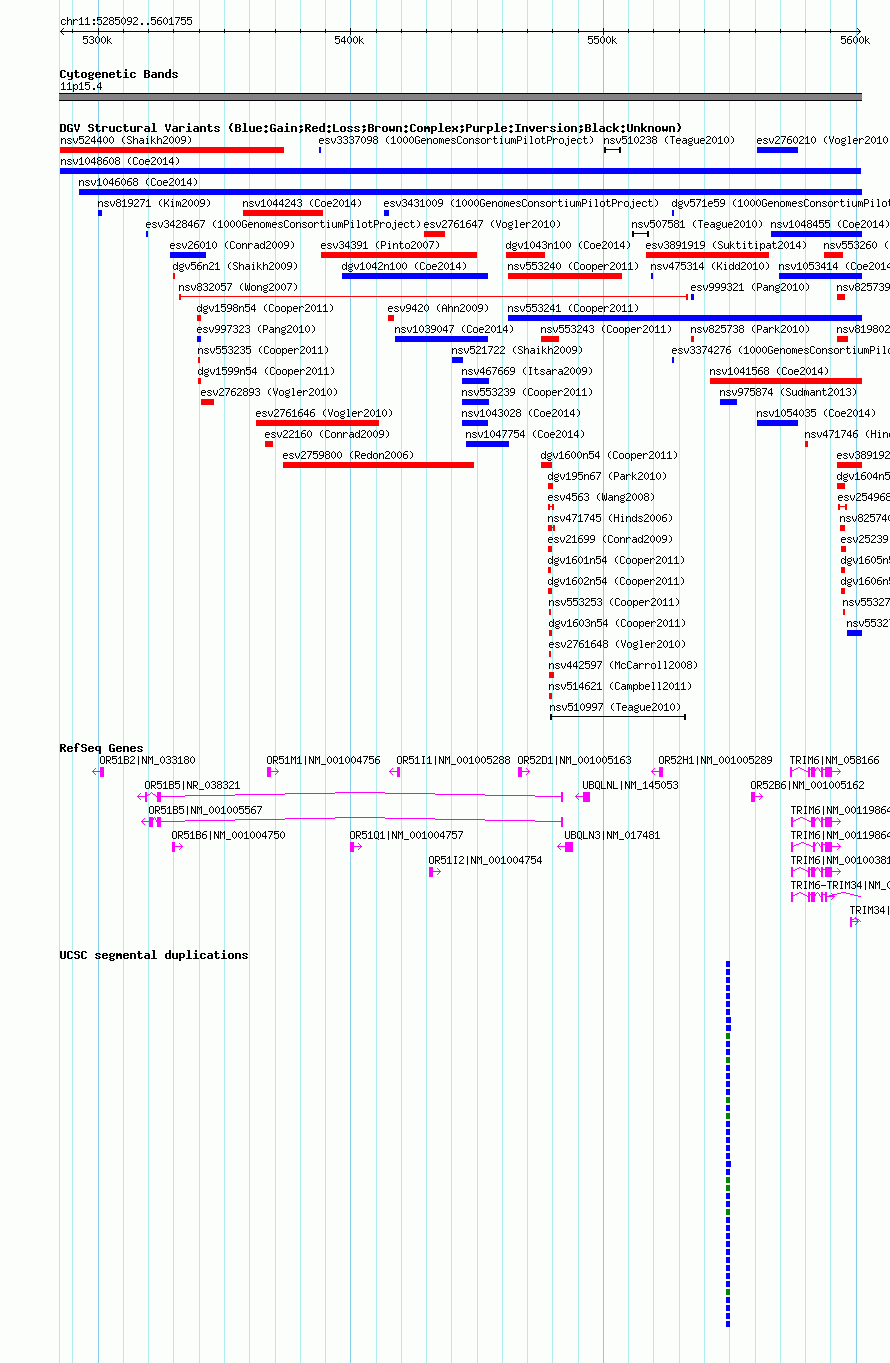Click the chr11:5285092..5601755 coordinate label

pyautogui.click(x=127, y=21)
